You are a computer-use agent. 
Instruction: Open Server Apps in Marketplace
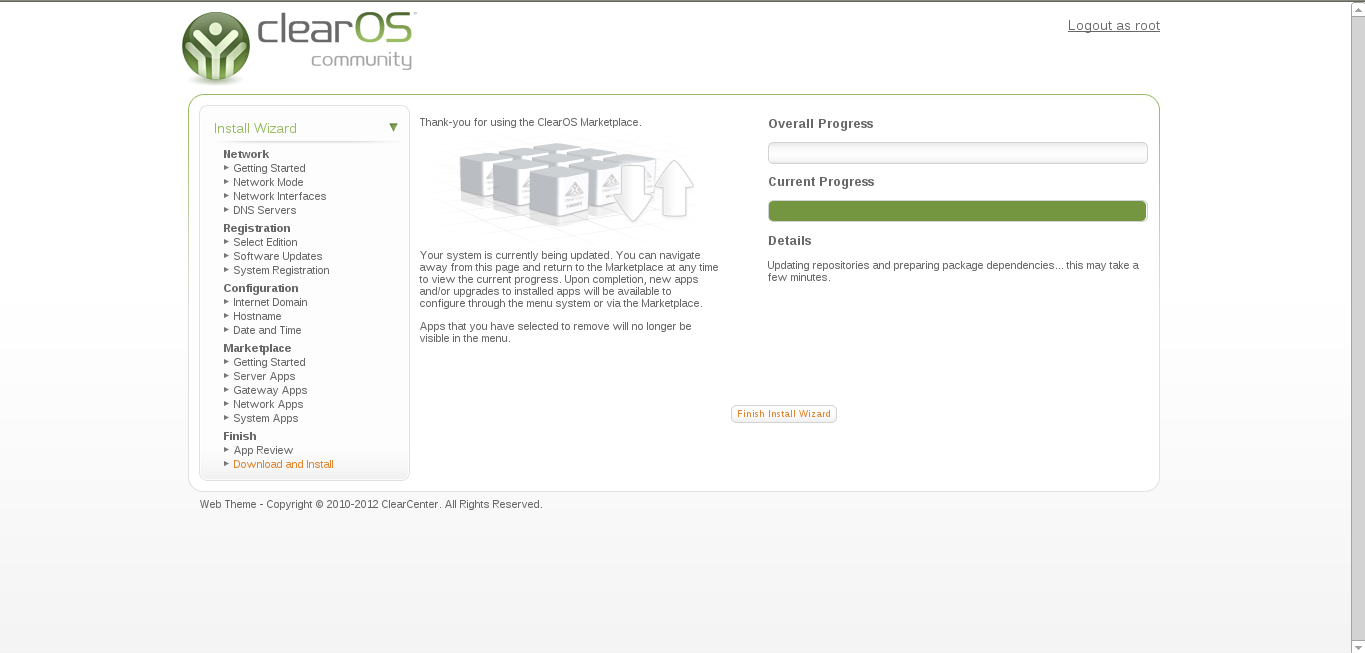coord(264,376)
